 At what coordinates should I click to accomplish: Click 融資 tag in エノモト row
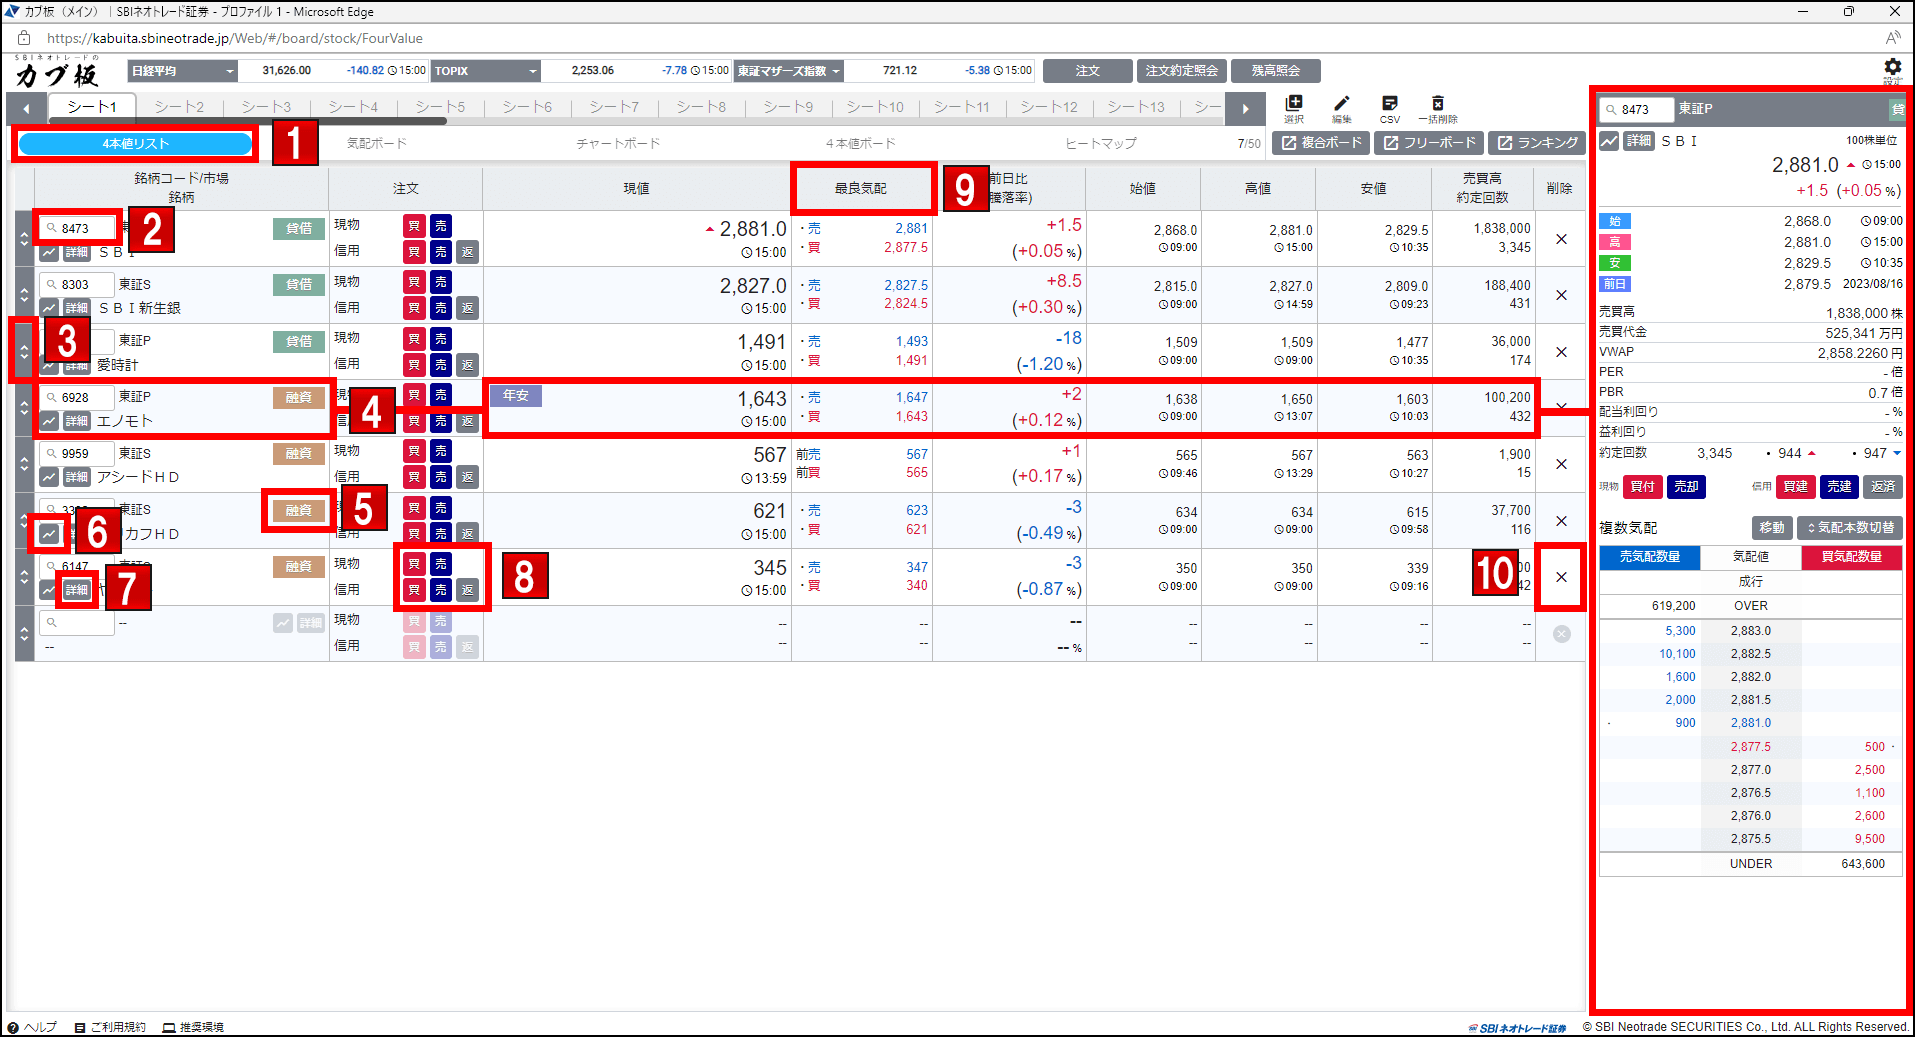click(x=299, y=397)
